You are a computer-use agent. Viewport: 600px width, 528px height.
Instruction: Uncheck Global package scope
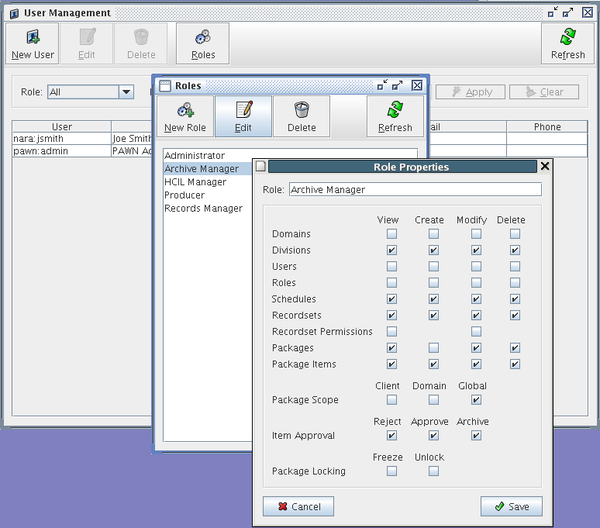476,400
